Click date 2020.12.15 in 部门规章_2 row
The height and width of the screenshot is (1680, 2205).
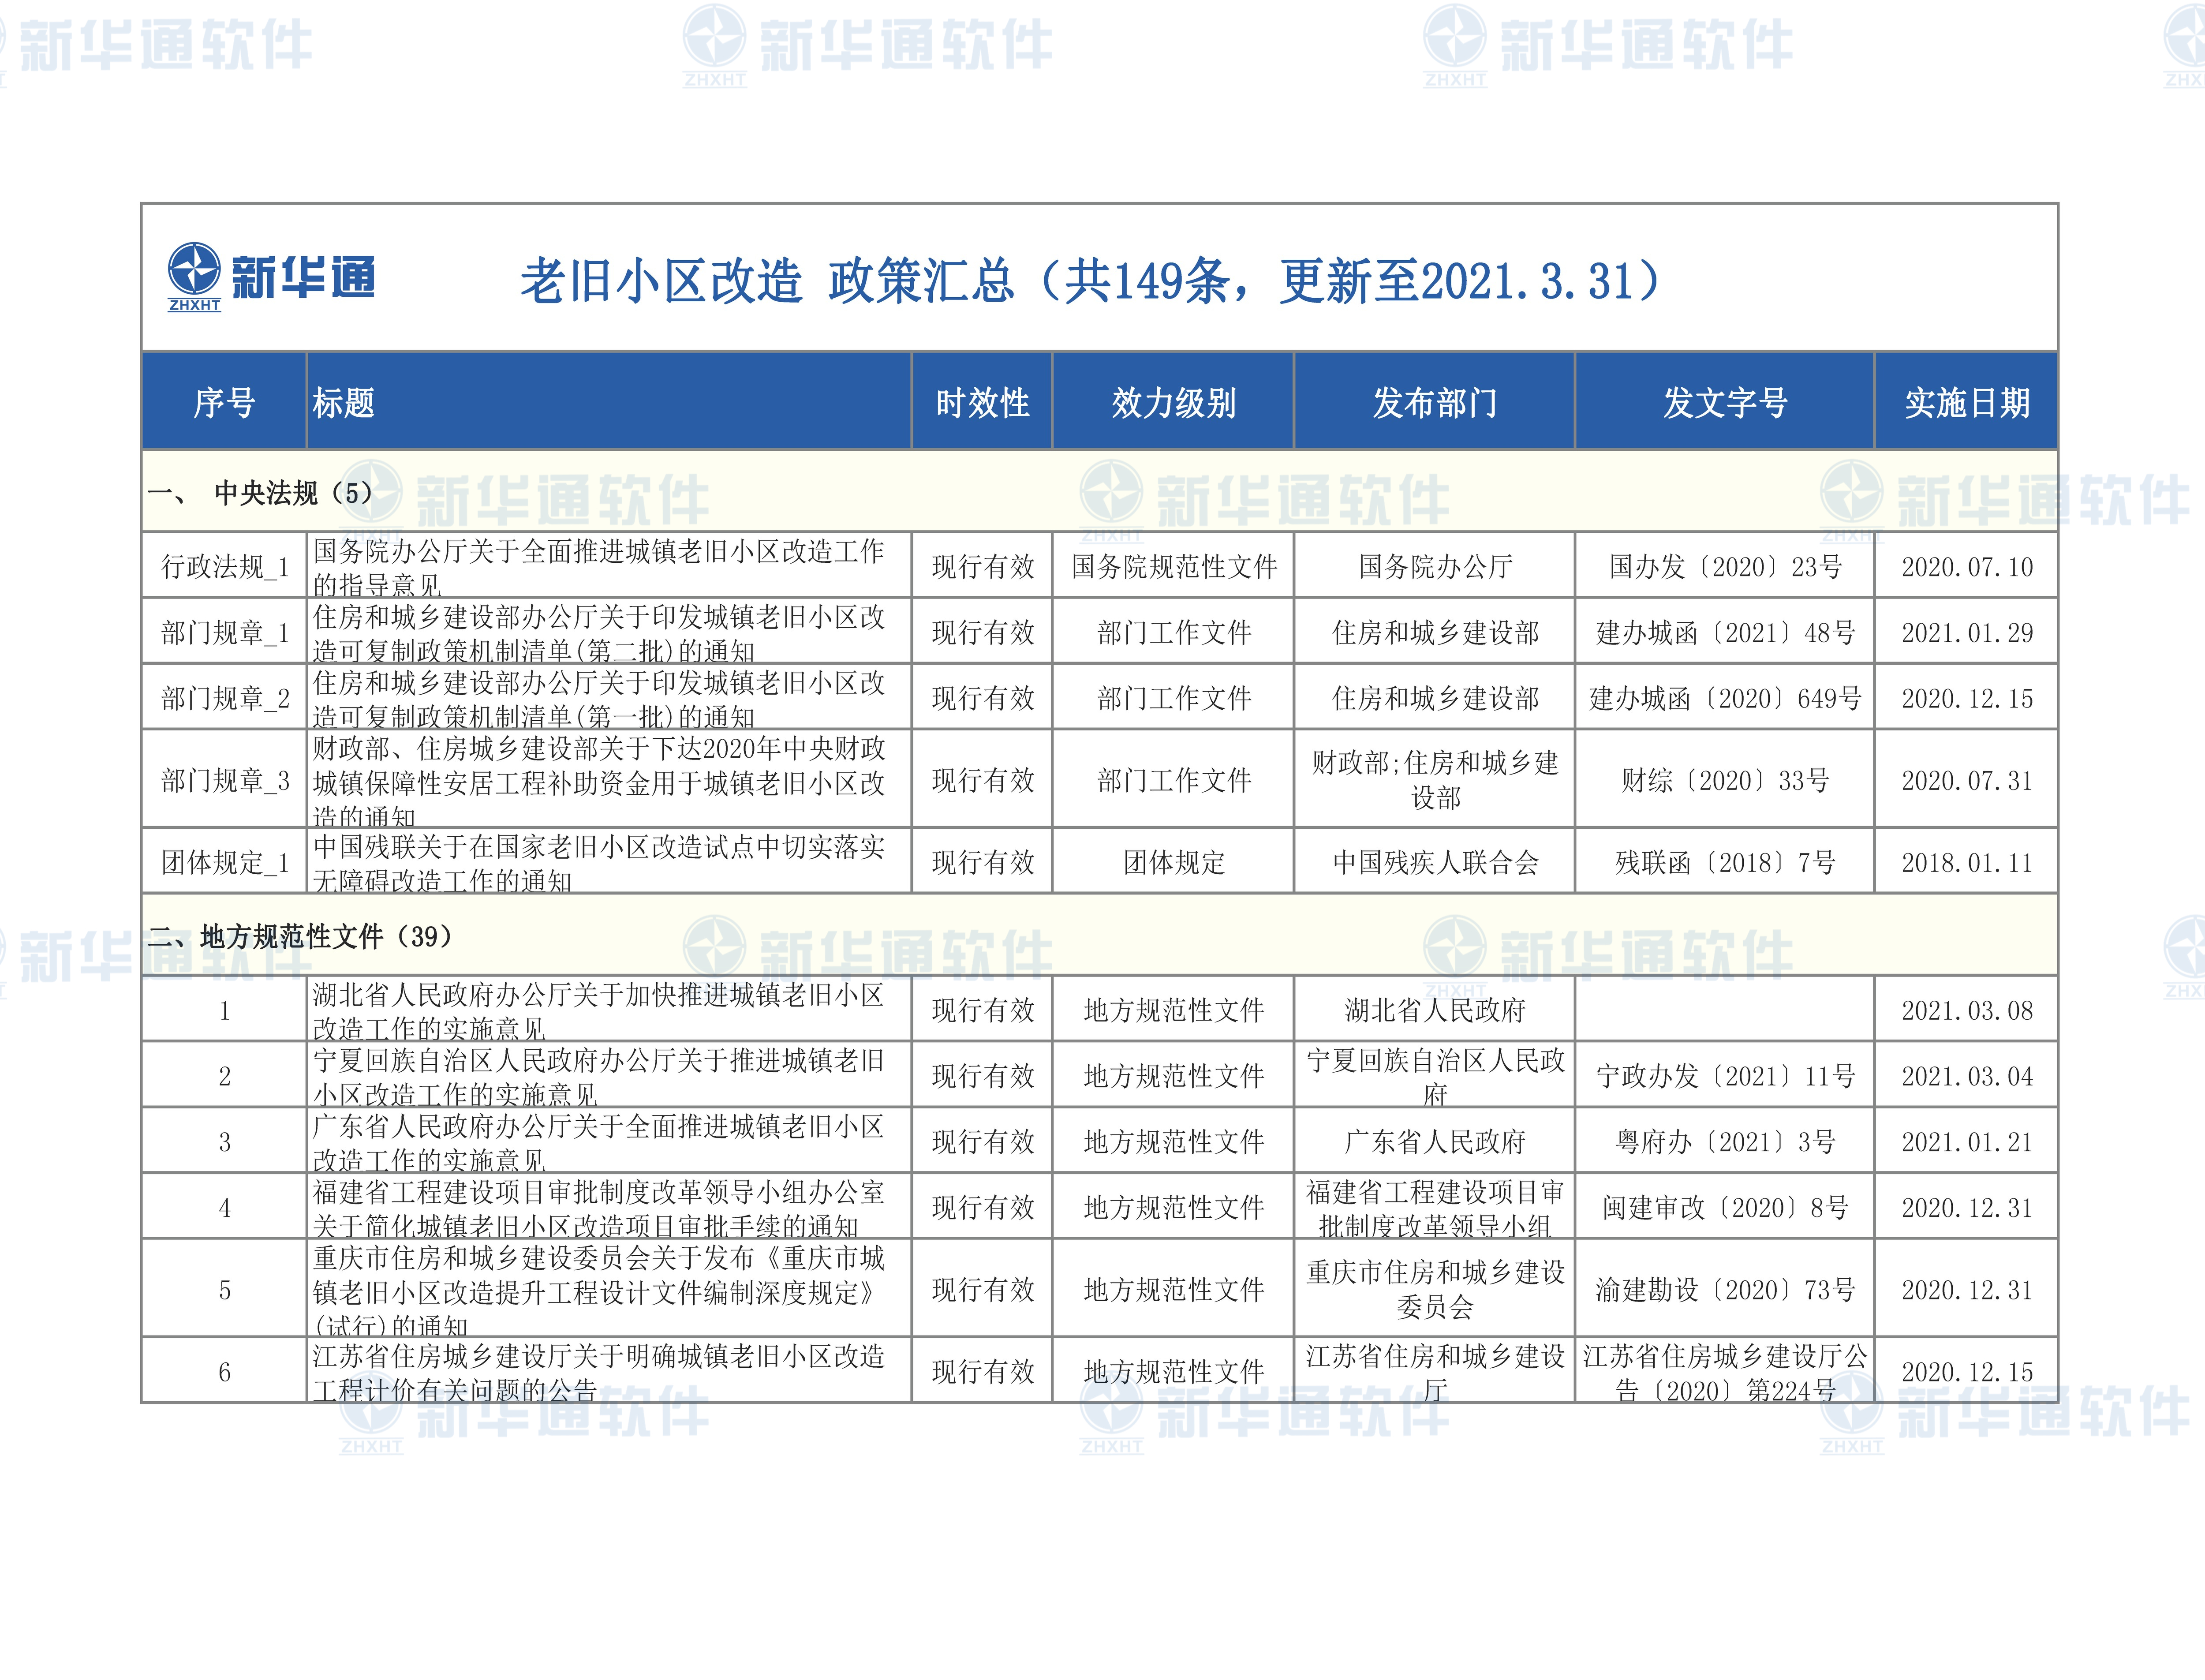click(x=1967, y=699)
